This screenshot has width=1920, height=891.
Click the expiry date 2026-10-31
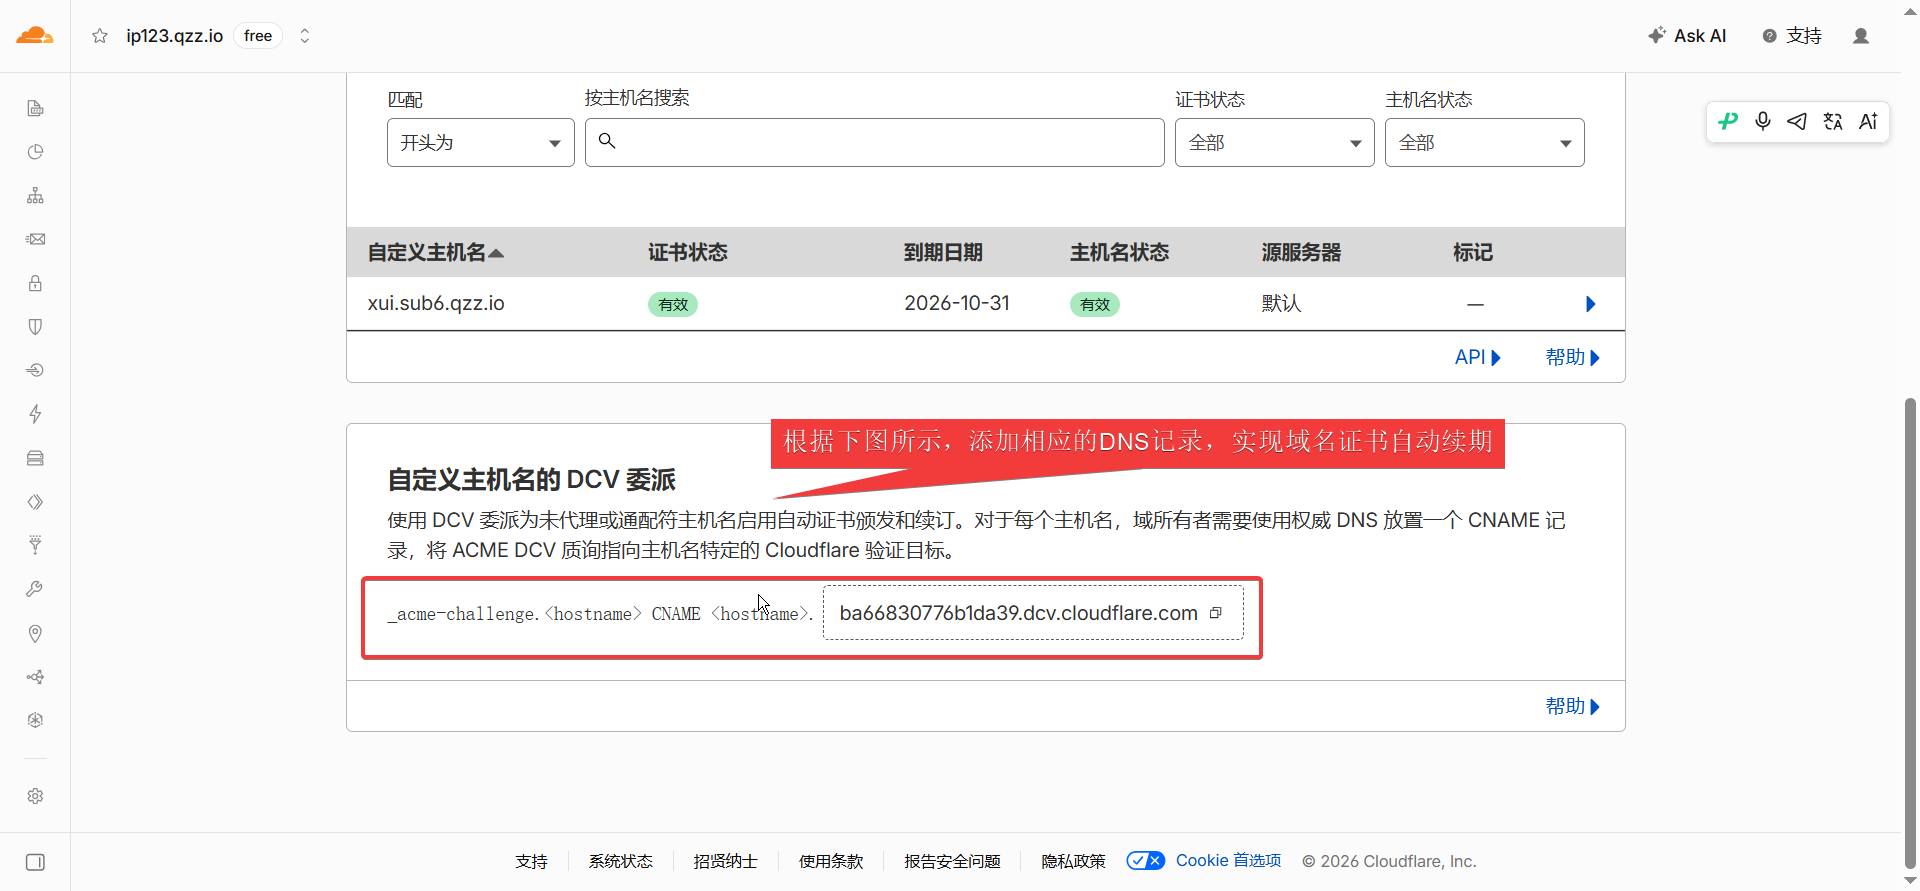point(957,303)
